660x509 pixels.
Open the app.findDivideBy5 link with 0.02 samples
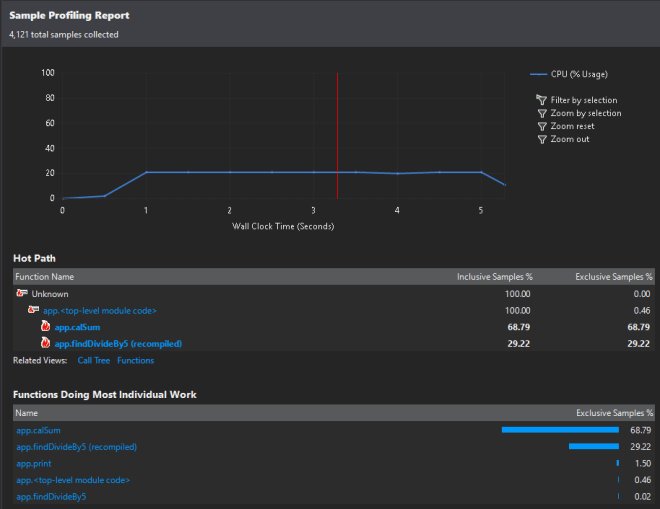pos(51,497)
